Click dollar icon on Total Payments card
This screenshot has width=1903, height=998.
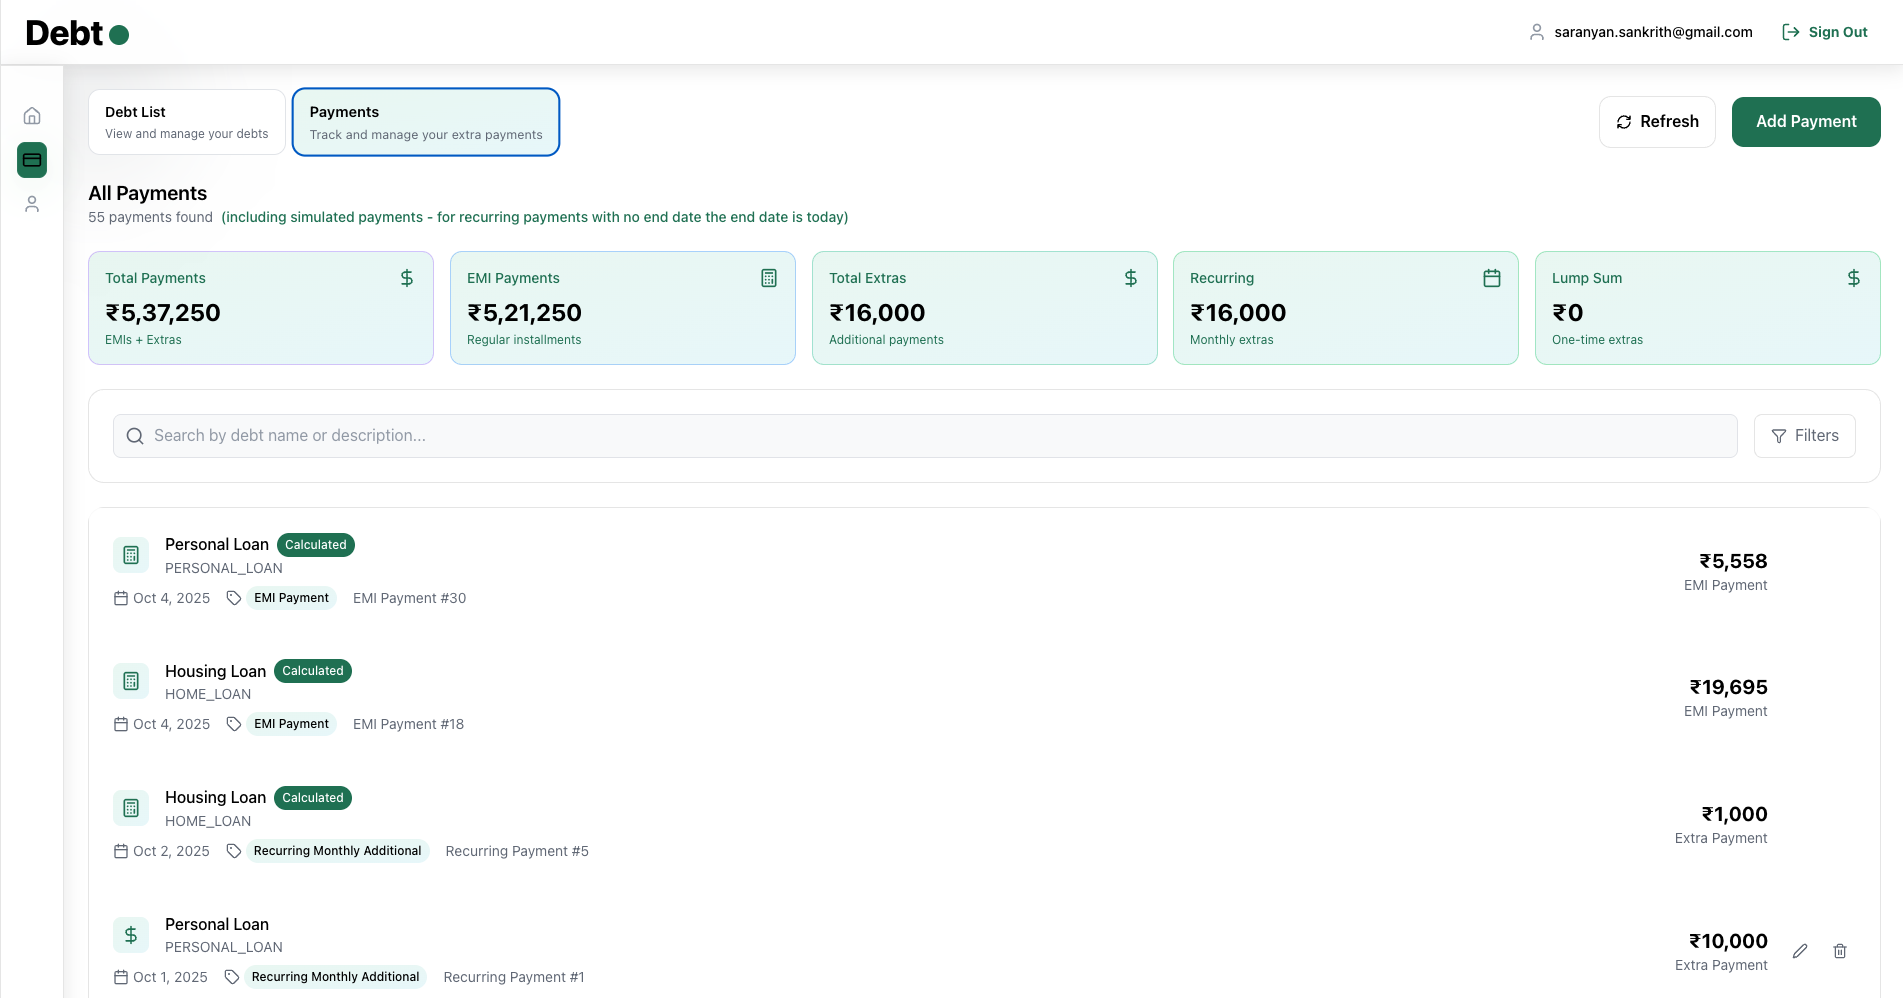click(x=407, y=278)
